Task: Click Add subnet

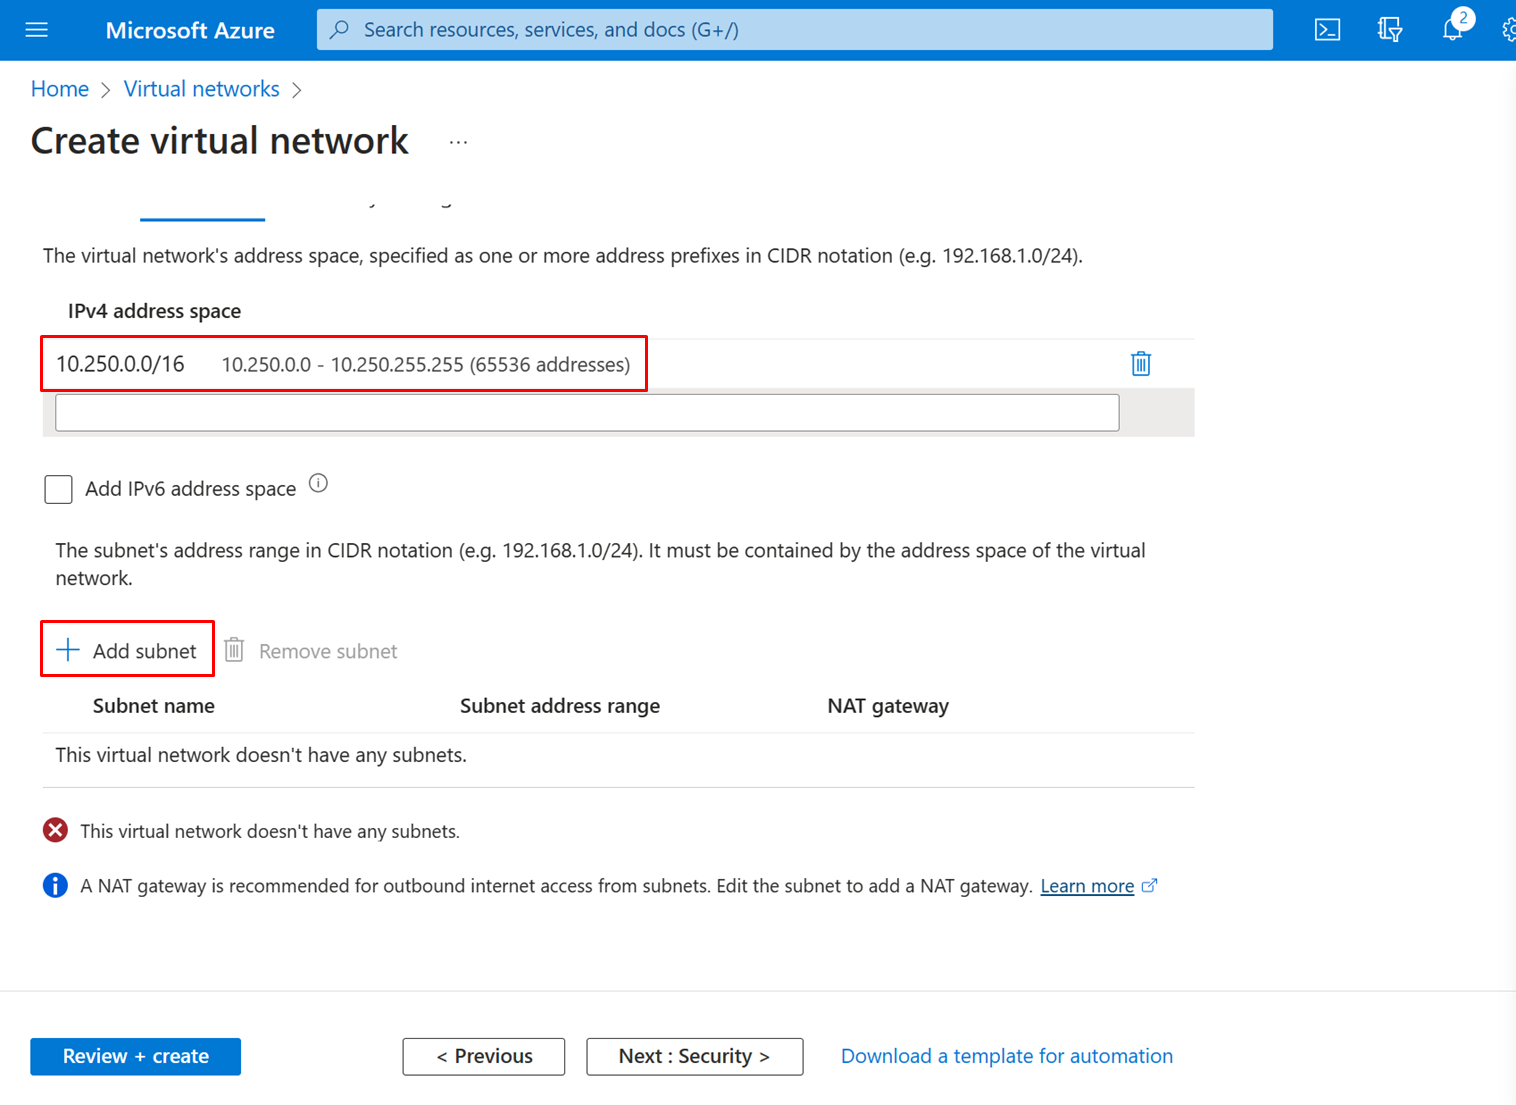Action: point(126,649)
